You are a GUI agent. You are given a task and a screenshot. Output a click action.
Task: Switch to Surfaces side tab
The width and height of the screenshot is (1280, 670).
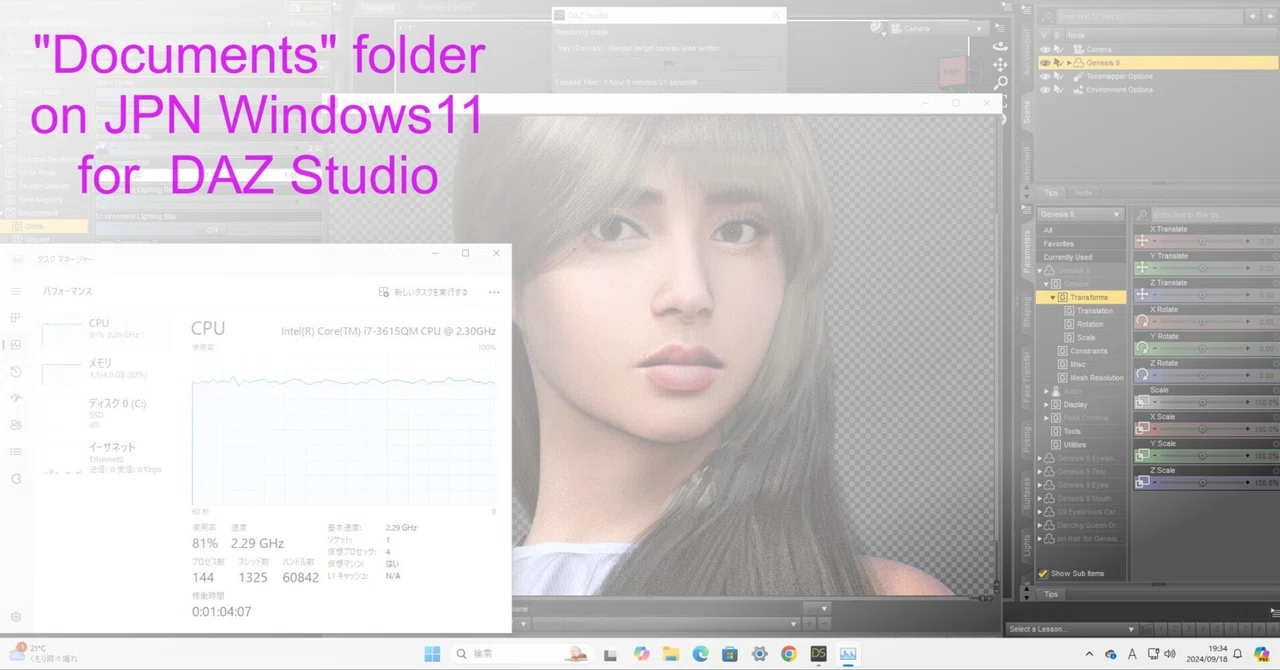point(1026,494)
